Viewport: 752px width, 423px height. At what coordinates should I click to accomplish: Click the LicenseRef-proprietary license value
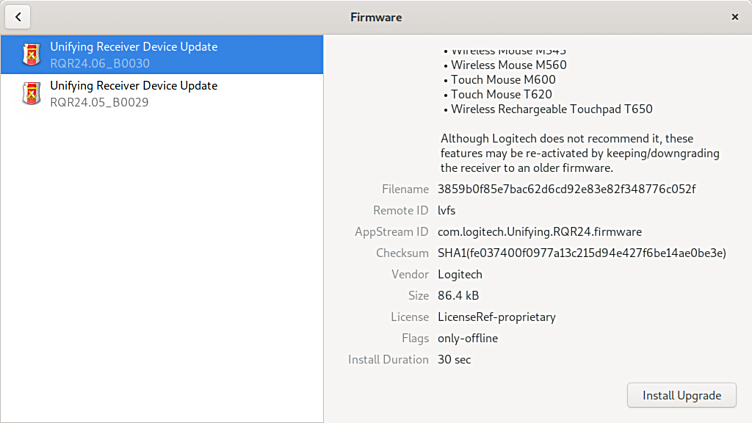(x=496, y=317)
